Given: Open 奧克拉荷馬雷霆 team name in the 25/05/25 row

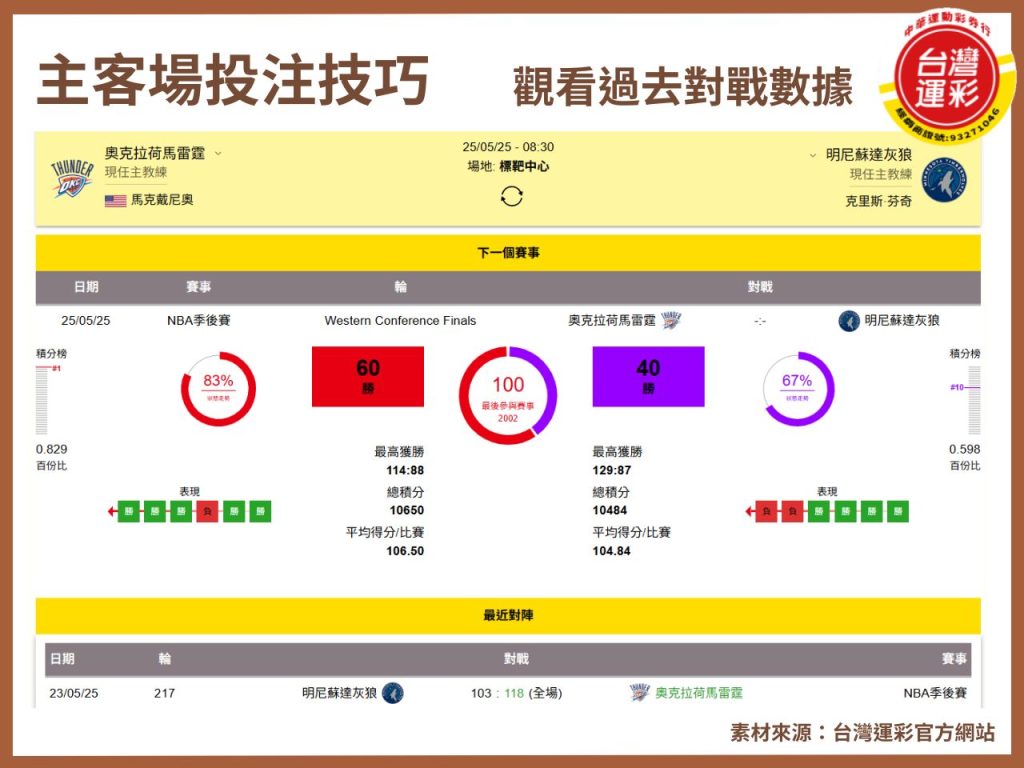Looking at the screenshot, I should tap(612, 320).
